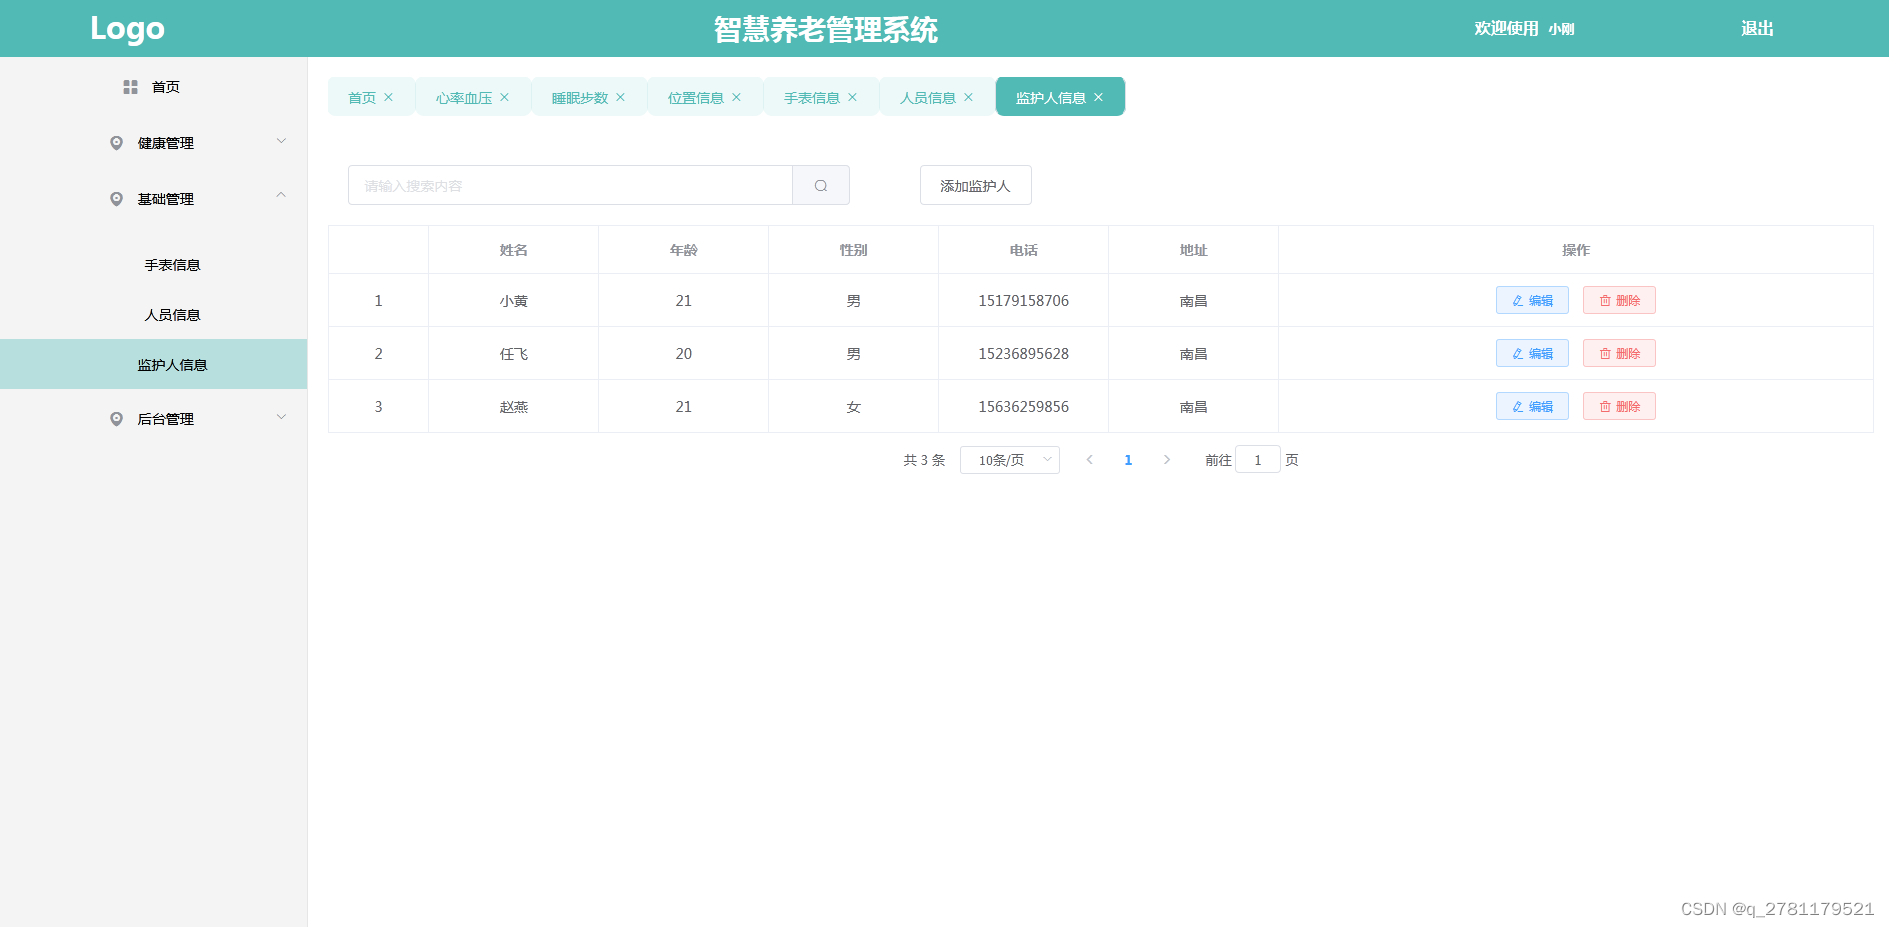Edit the 赵燕 row
The image size is (1889, 927).
click(x=1532, y=406)
